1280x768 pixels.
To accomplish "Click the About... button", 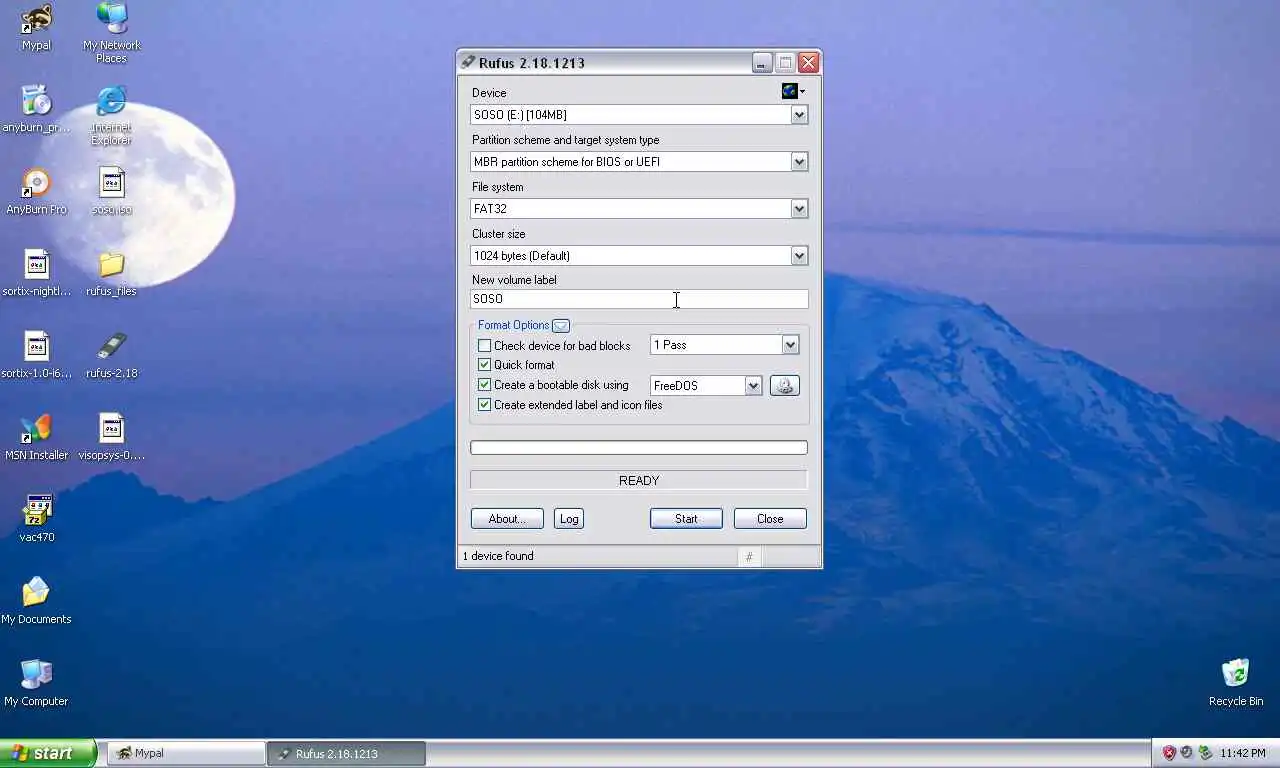I will [507, 519].
